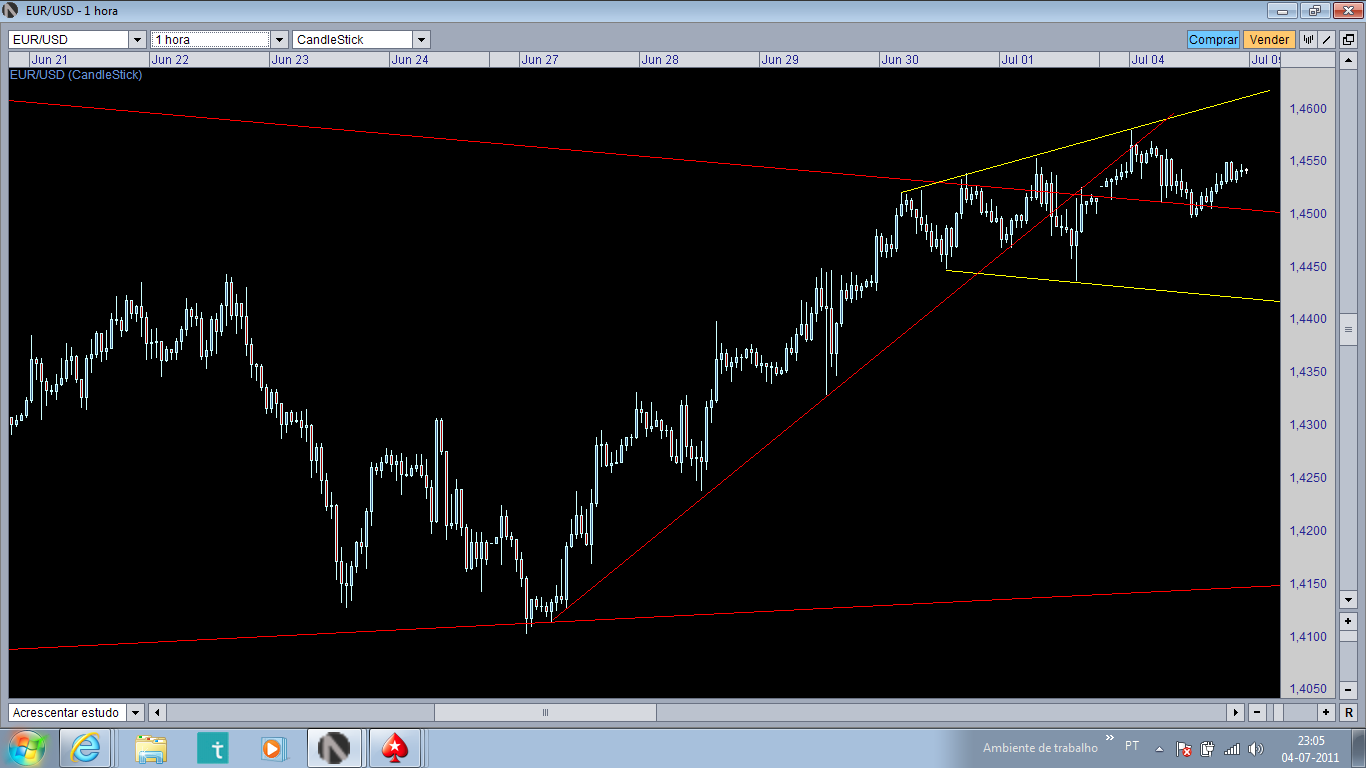This screenshot has height=768, width=1366.
Task: Select the chart bars style icon
Action: point(1308,39)
